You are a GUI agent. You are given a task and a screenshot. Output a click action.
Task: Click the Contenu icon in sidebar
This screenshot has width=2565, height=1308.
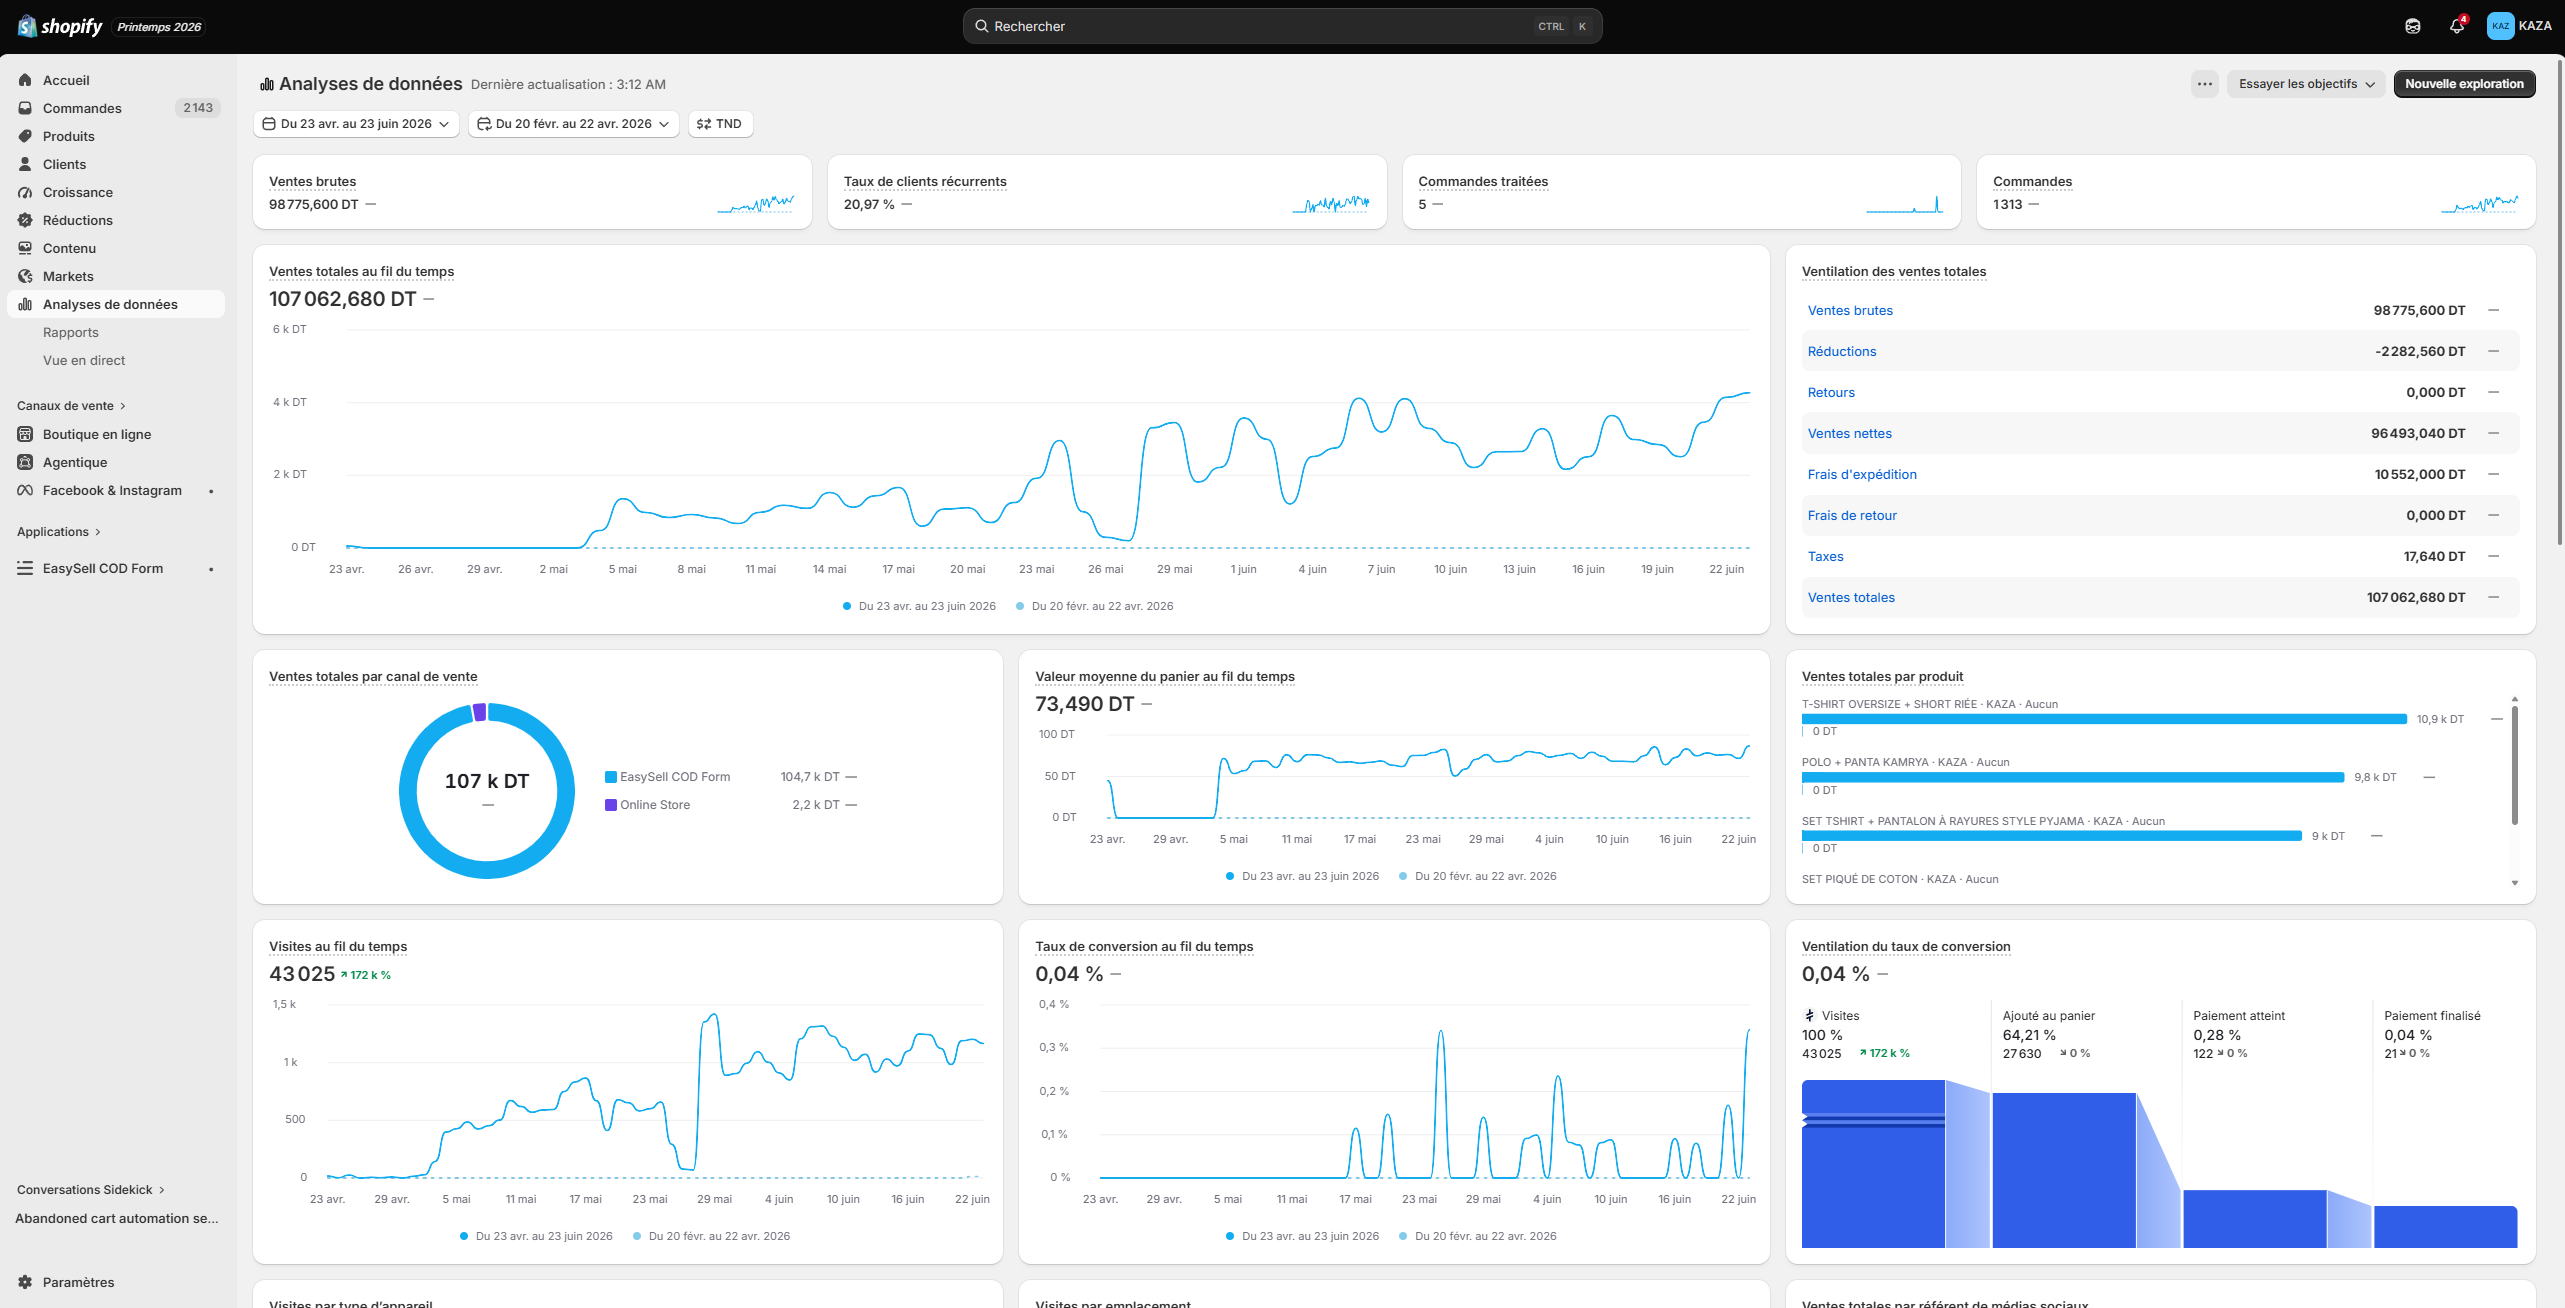pos(25,248)
